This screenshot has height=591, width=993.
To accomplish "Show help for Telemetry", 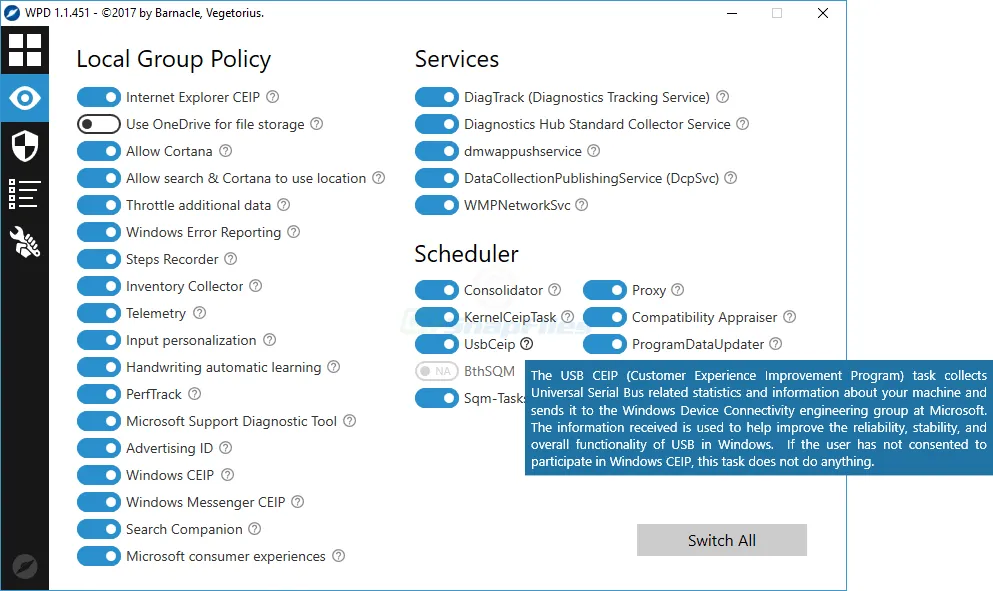I will (x=199, y=313).
